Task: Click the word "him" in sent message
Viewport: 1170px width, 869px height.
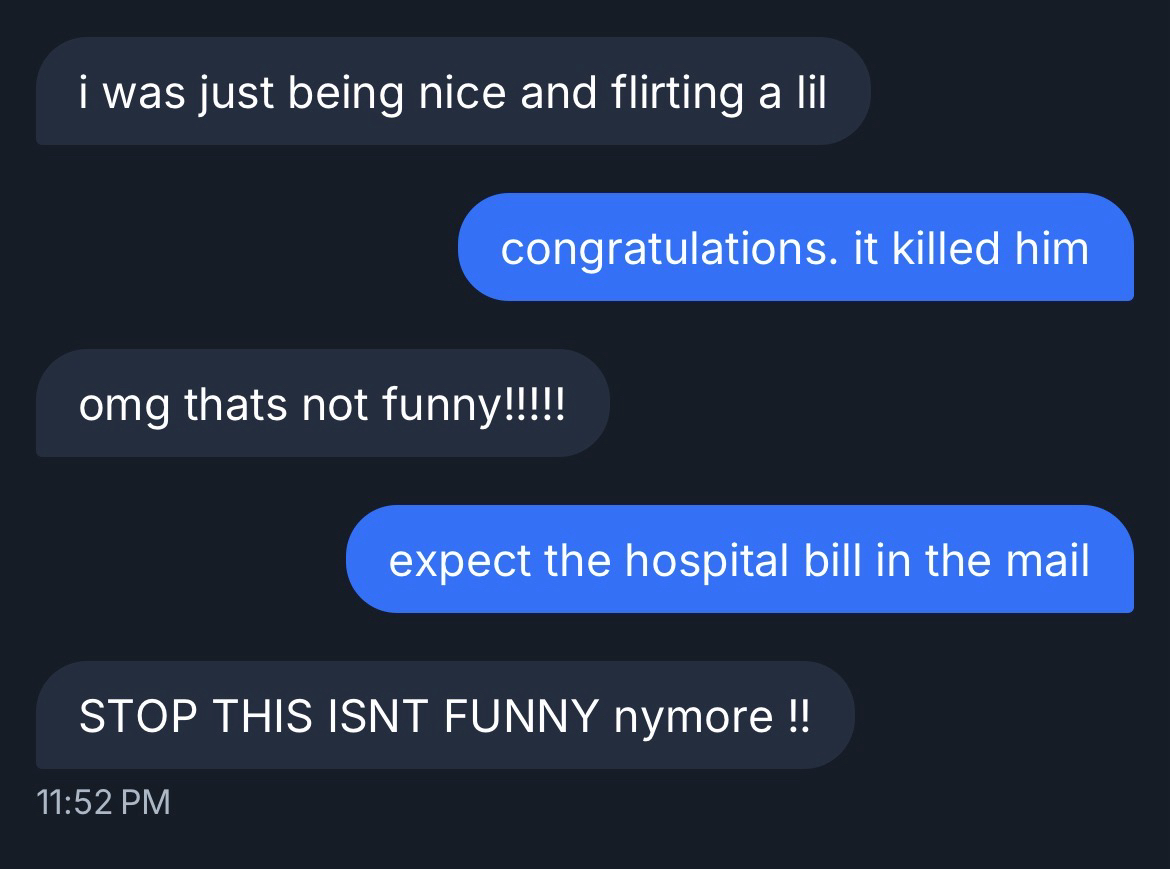Action: pos(1052,248)
